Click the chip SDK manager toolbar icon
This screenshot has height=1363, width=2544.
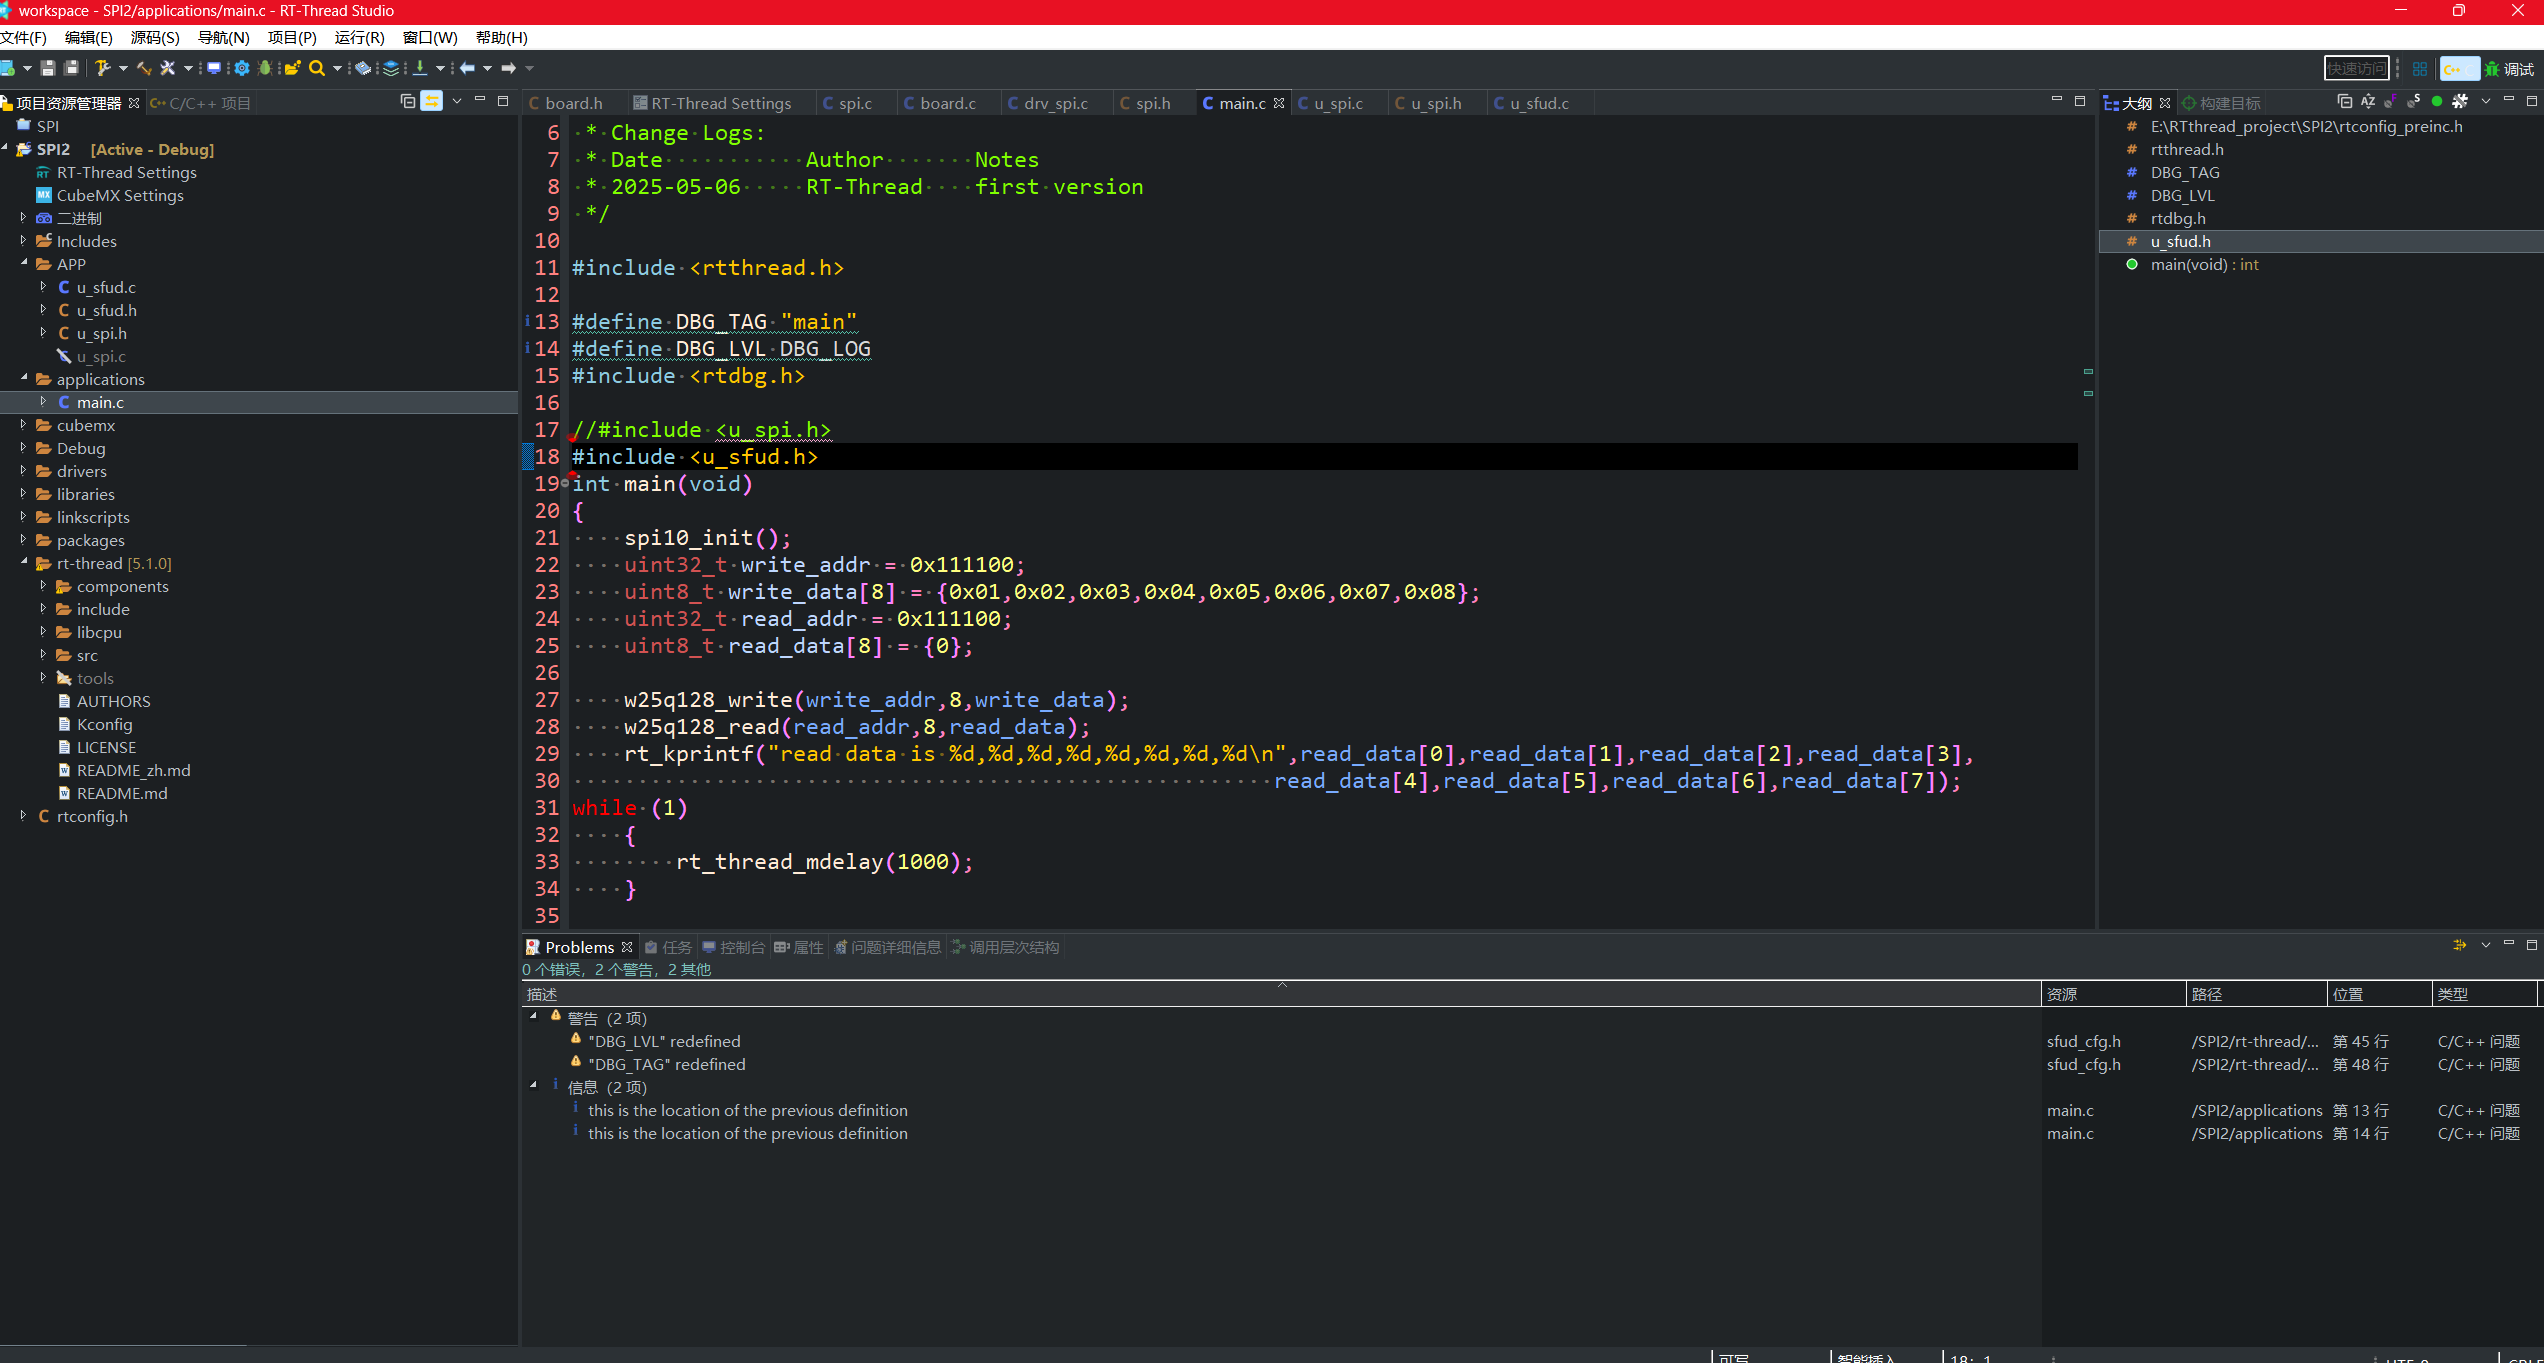362,68
